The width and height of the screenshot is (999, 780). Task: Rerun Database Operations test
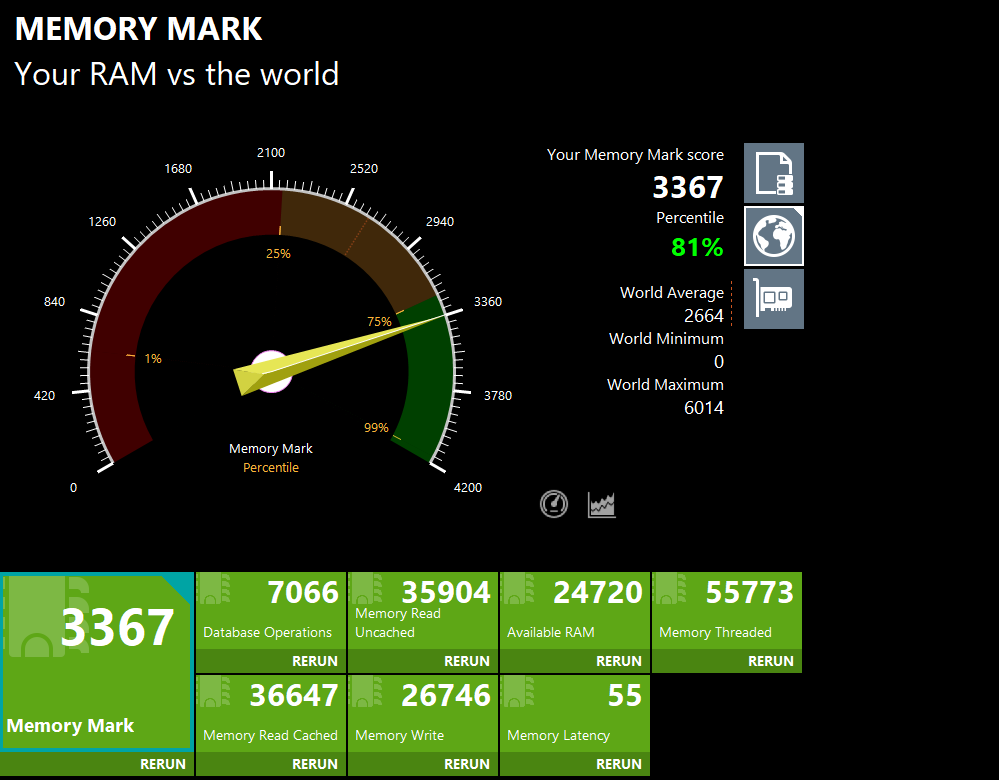(x=315, y=661)
